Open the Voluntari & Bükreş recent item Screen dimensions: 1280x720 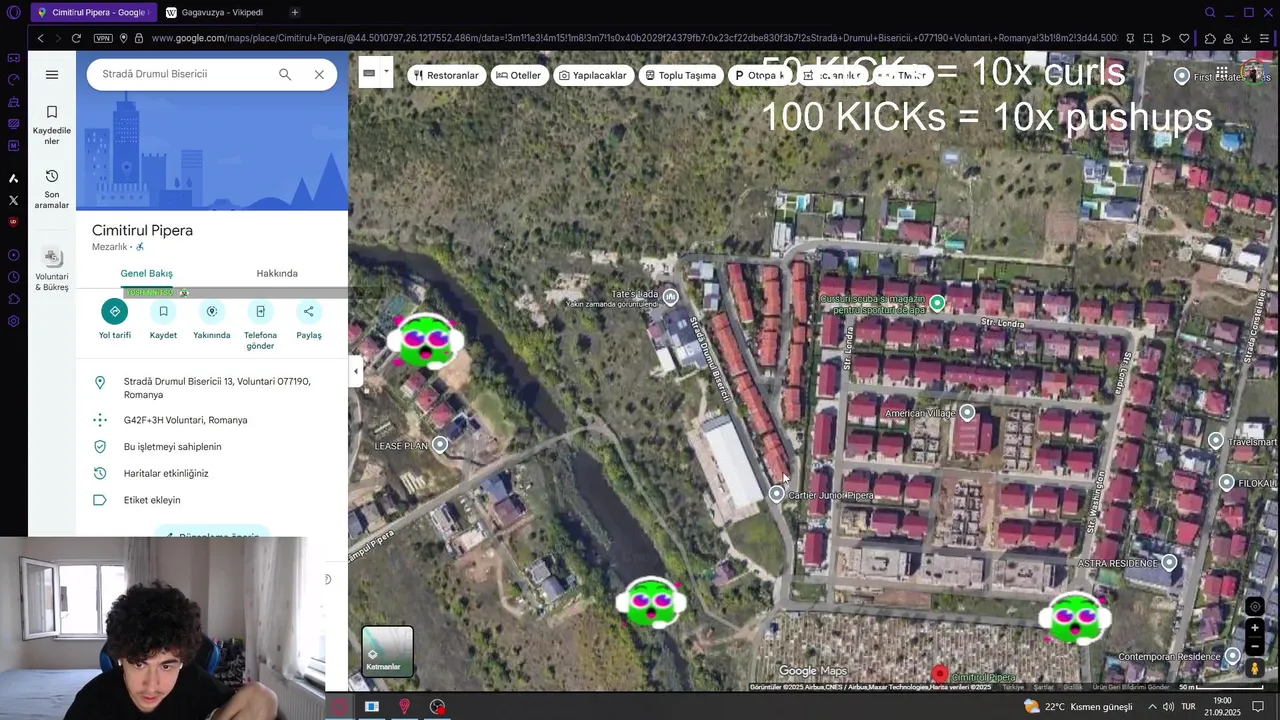(52, 270)
